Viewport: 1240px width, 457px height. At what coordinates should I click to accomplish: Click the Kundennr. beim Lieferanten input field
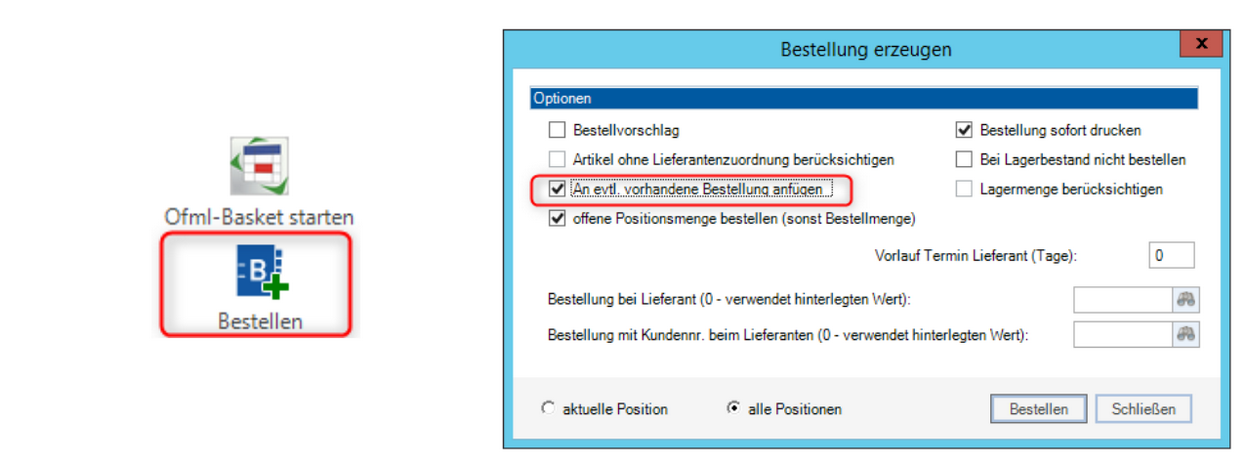point(1122,335)
